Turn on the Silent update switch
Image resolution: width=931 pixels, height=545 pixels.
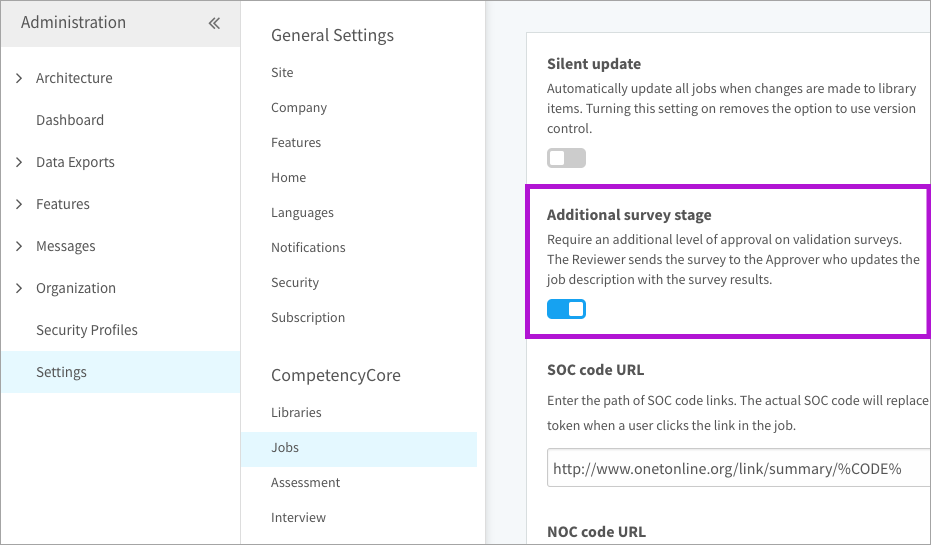tap(566, 158)
